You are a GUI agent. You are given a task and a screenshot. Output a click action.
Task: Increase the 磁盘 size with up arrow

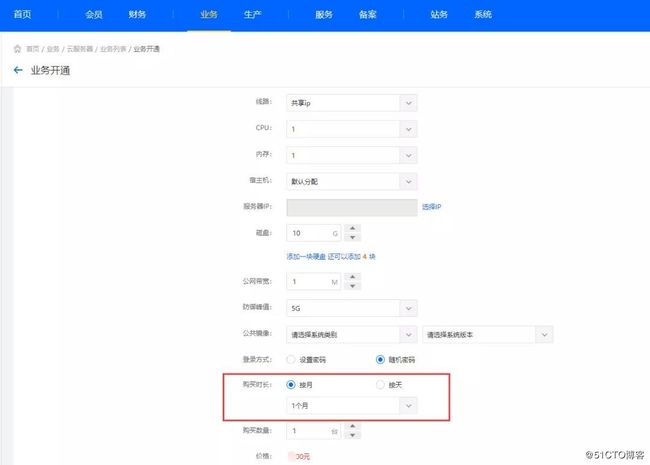point(352,228)
